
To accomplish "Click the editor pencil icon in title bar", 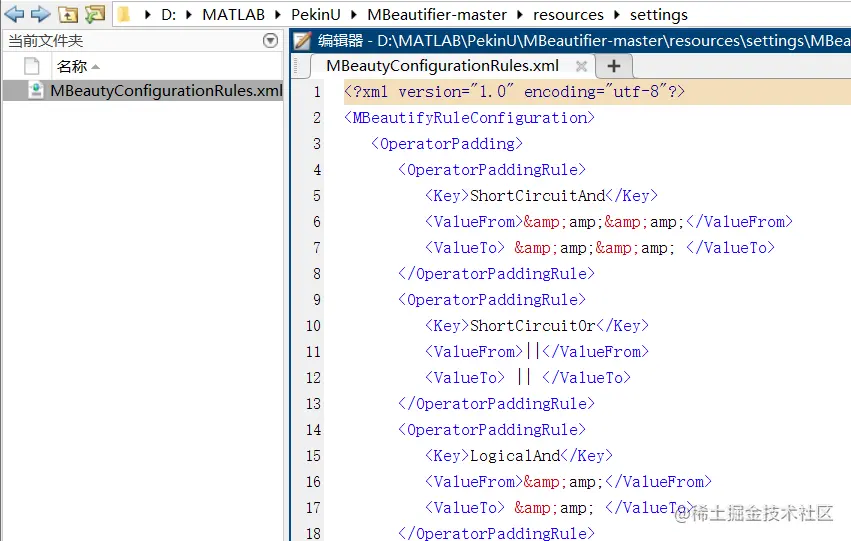I will click(303, 41).
